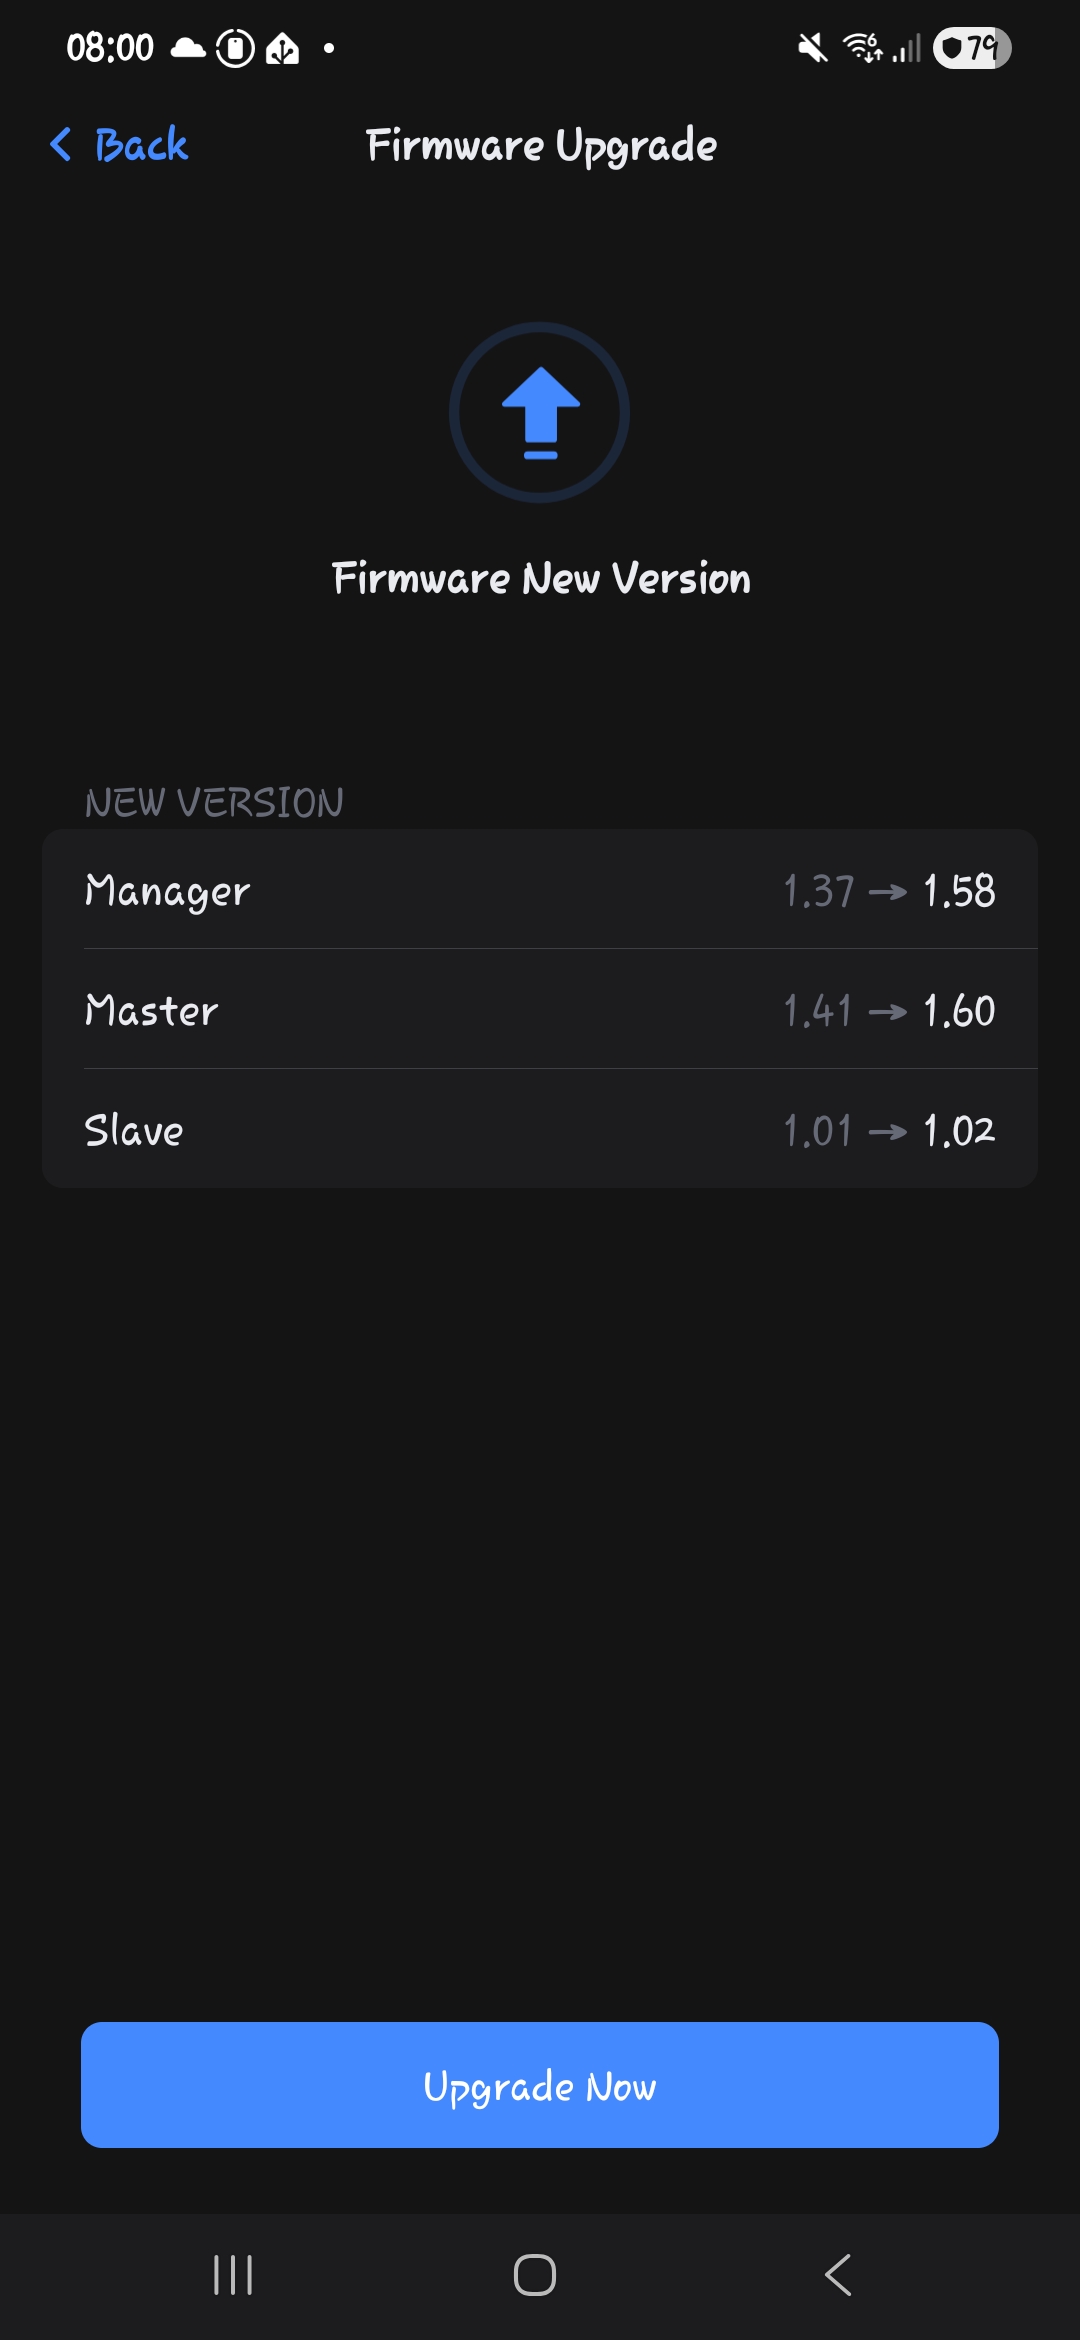This screenshot has width=1080, height=2340.
Task: Open Android recent apps
Action: (233, 2275)
